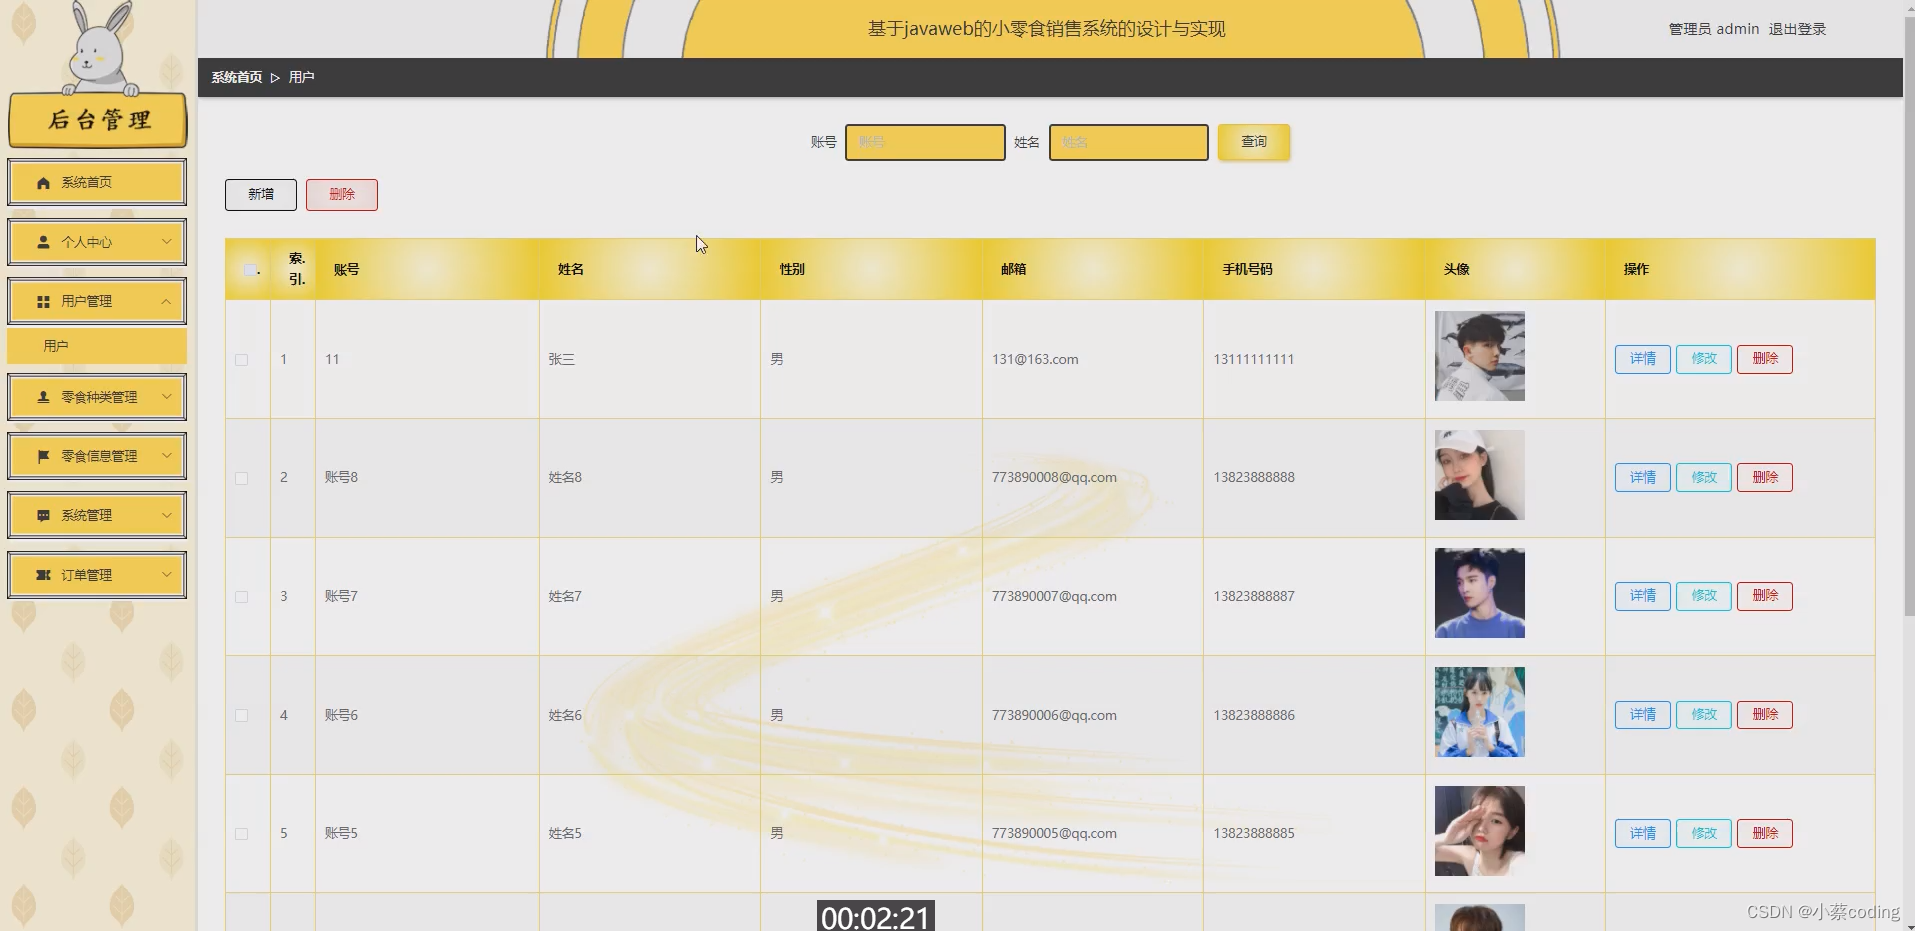1915x931 pixels.
Task: Click 修改 for user 账号5
Action: [x=1704, y=834]
